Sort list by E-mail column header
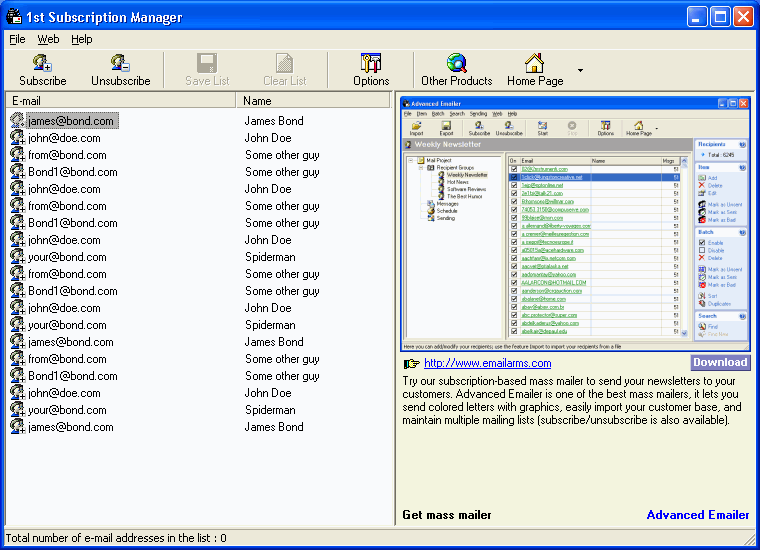 point(120,101)
